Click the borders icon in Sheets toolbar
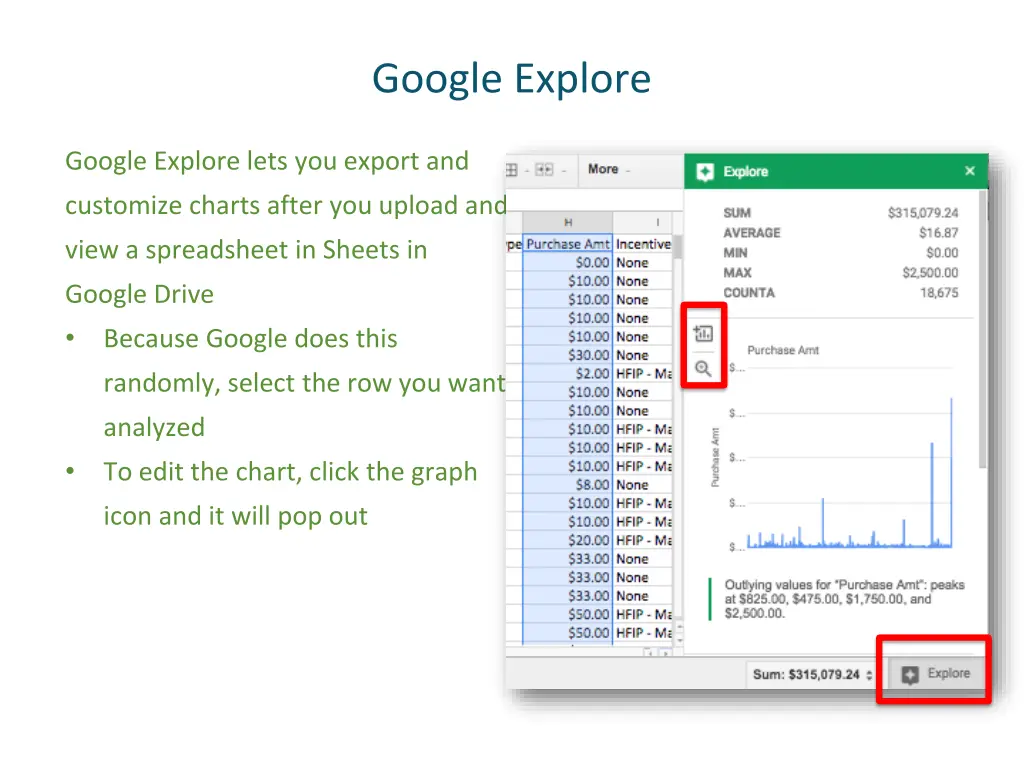 point(511,170)
